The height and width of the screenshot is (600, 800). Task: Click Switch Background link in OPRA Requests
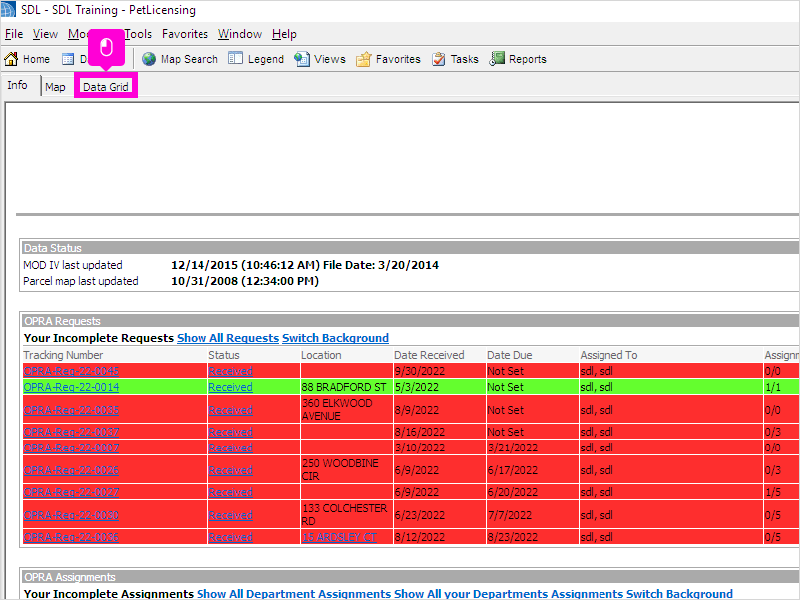(x=335, y=338)
